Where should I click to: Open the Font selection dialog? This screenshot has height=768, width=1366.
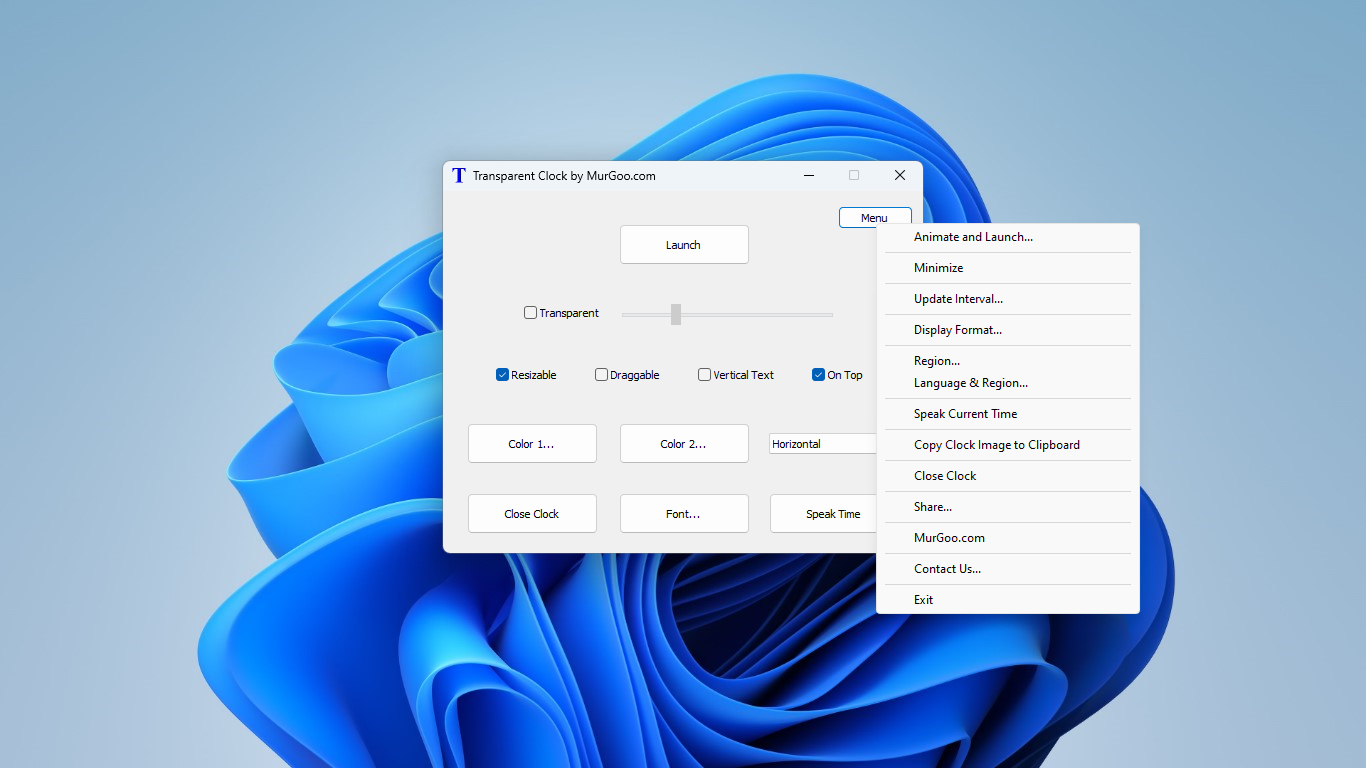(x=684, y=513)
